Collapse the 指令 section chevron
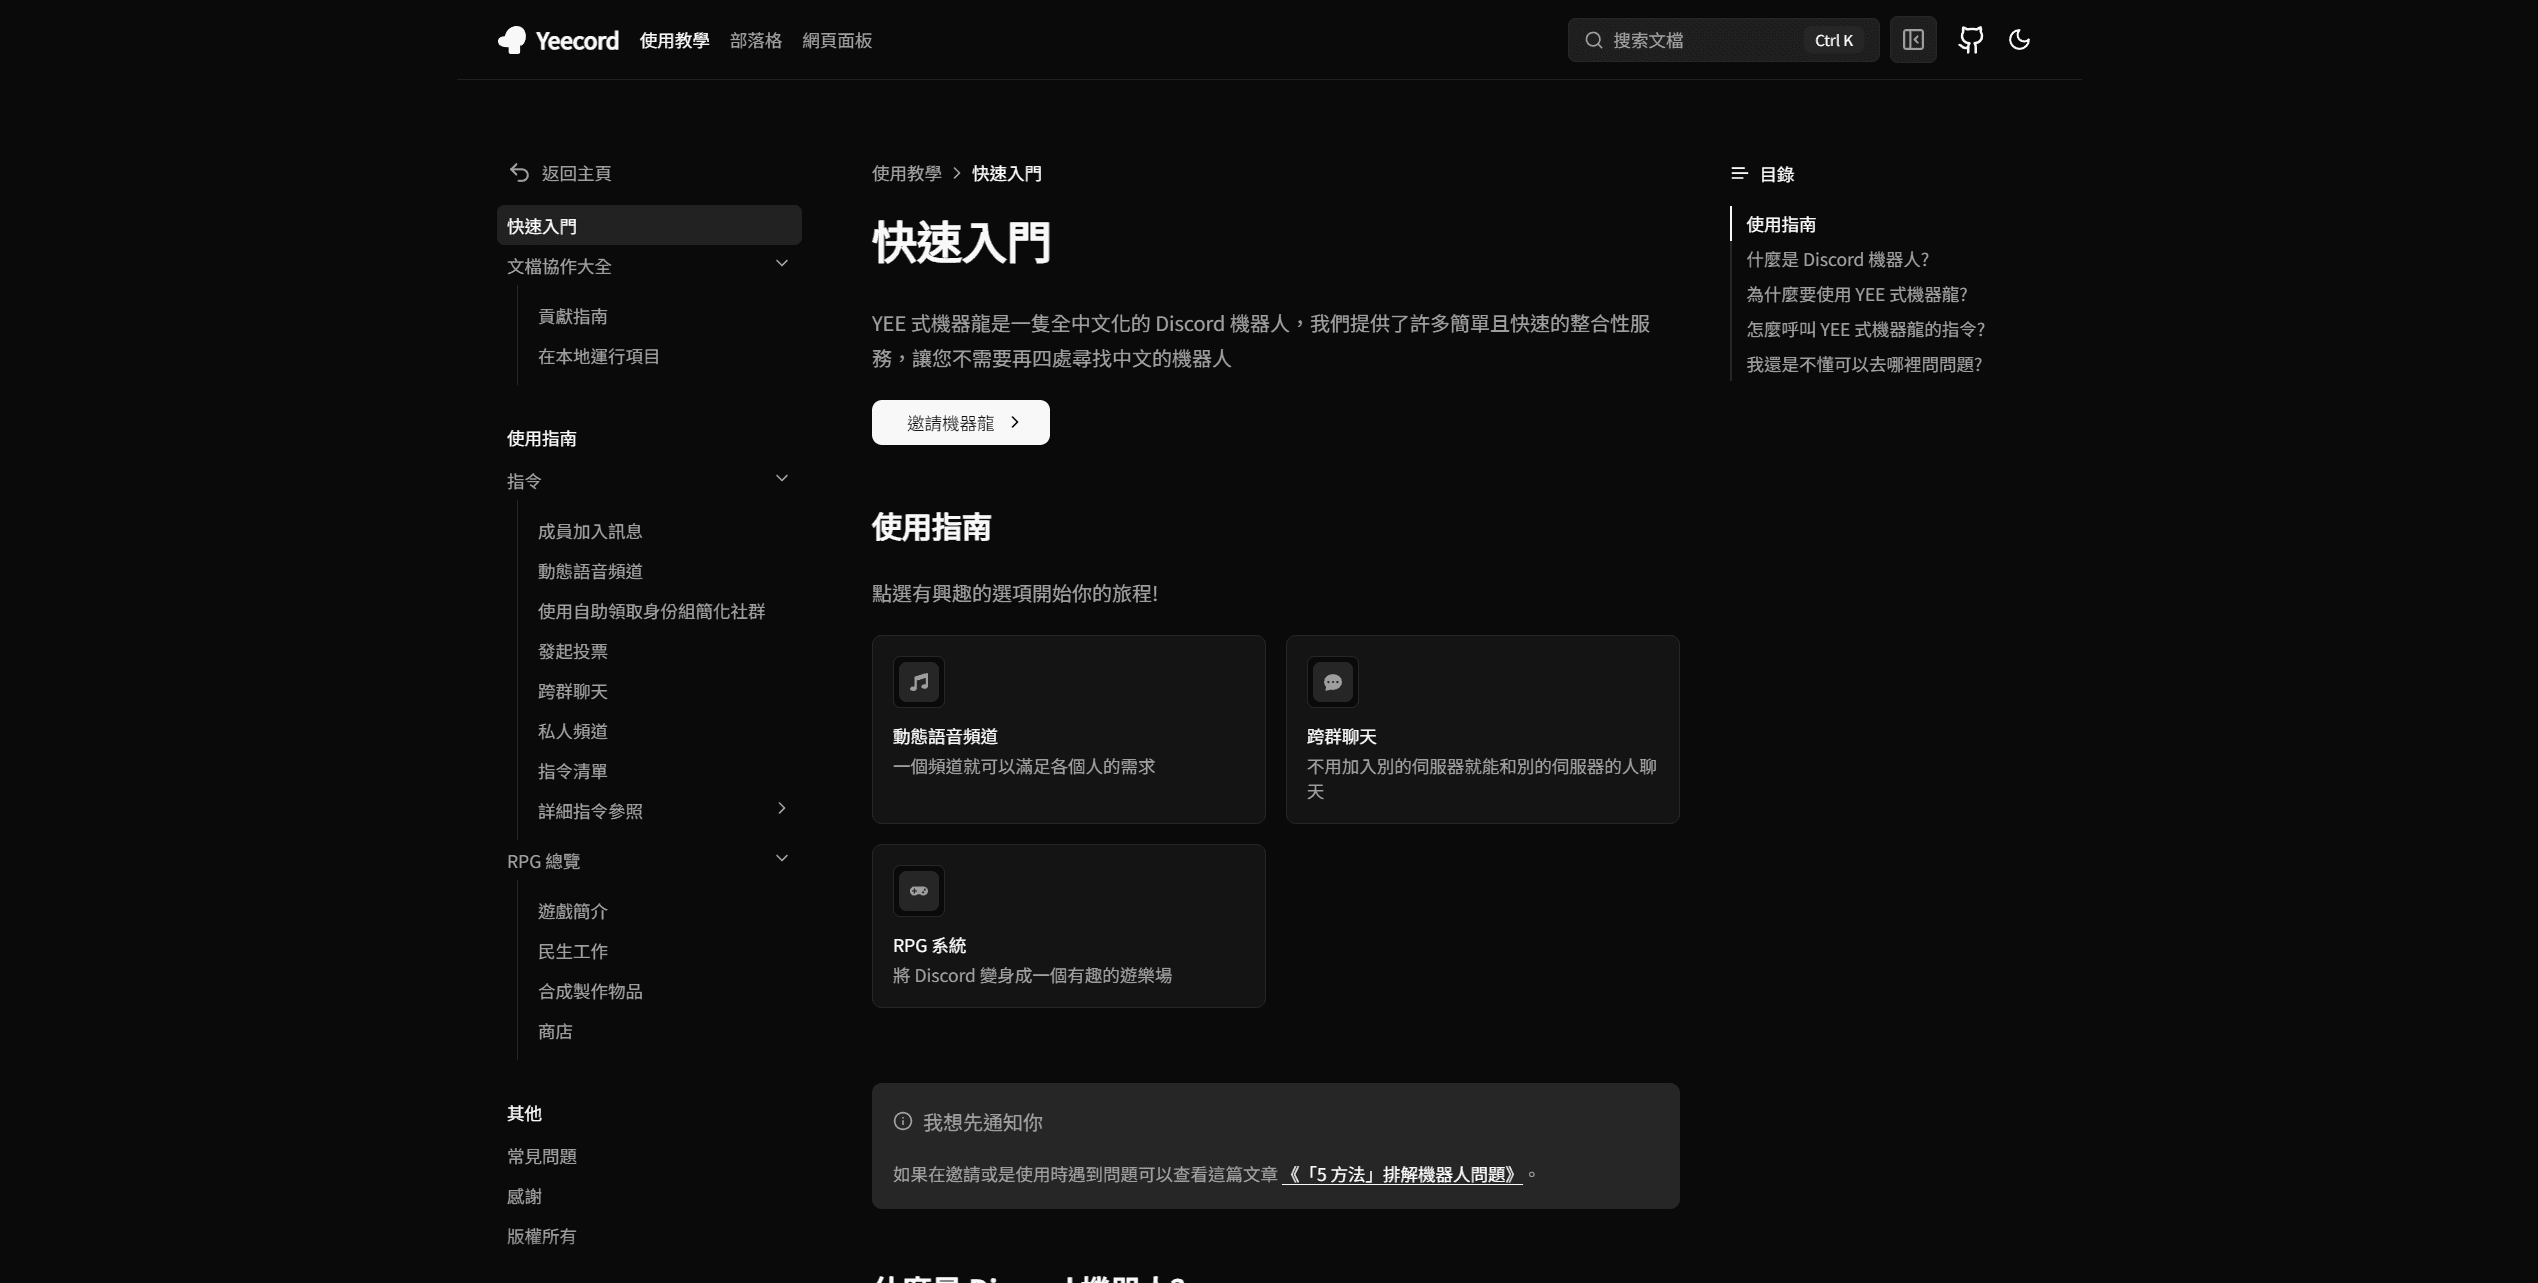 point(782,479)
